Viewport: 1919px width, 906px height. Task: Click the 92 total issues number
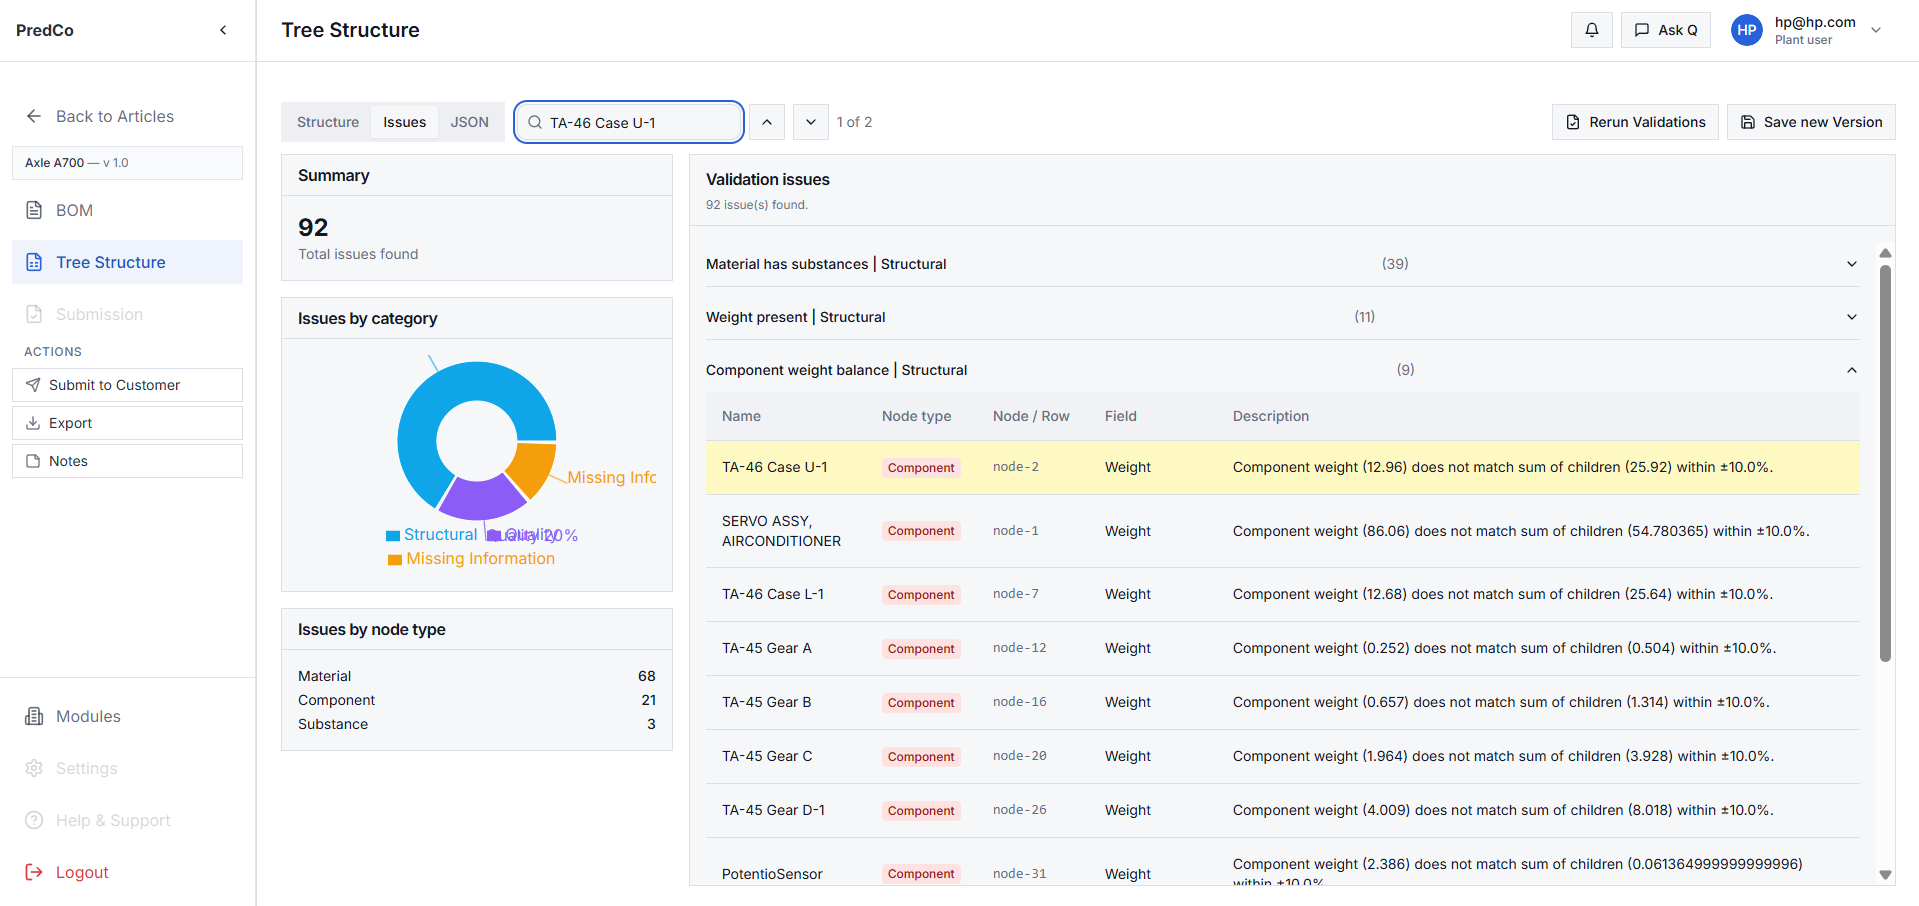coord(313,227)
